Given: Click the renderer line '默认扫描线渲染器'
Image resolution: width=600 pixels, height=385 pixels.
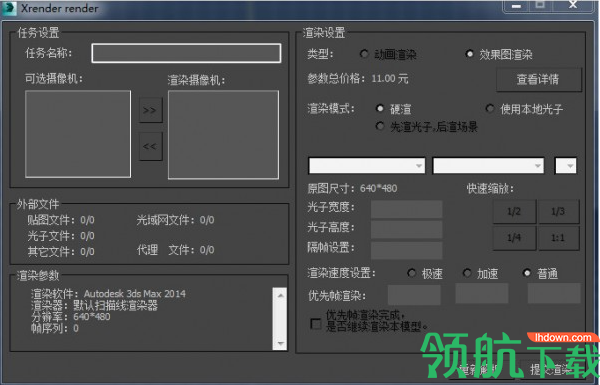Looking at the screenshot, I should click(115, 305).
